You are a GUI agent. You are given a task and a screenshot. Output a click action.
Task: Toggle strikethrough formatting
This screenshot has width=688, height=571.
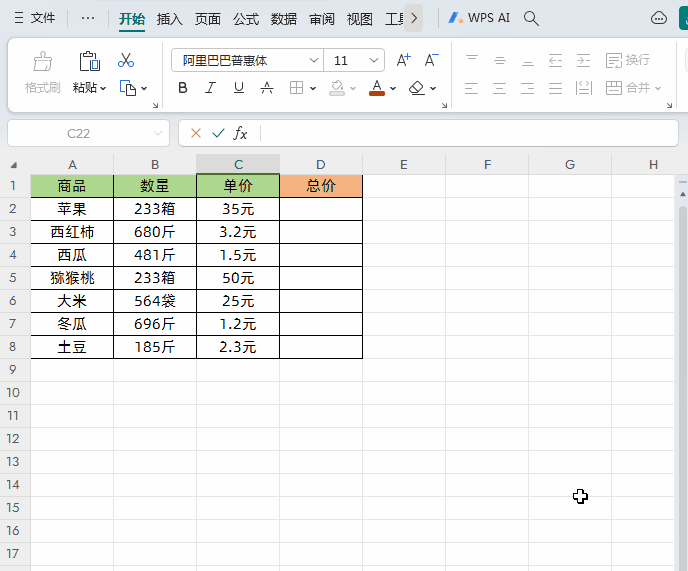click(x=267, y=88)
